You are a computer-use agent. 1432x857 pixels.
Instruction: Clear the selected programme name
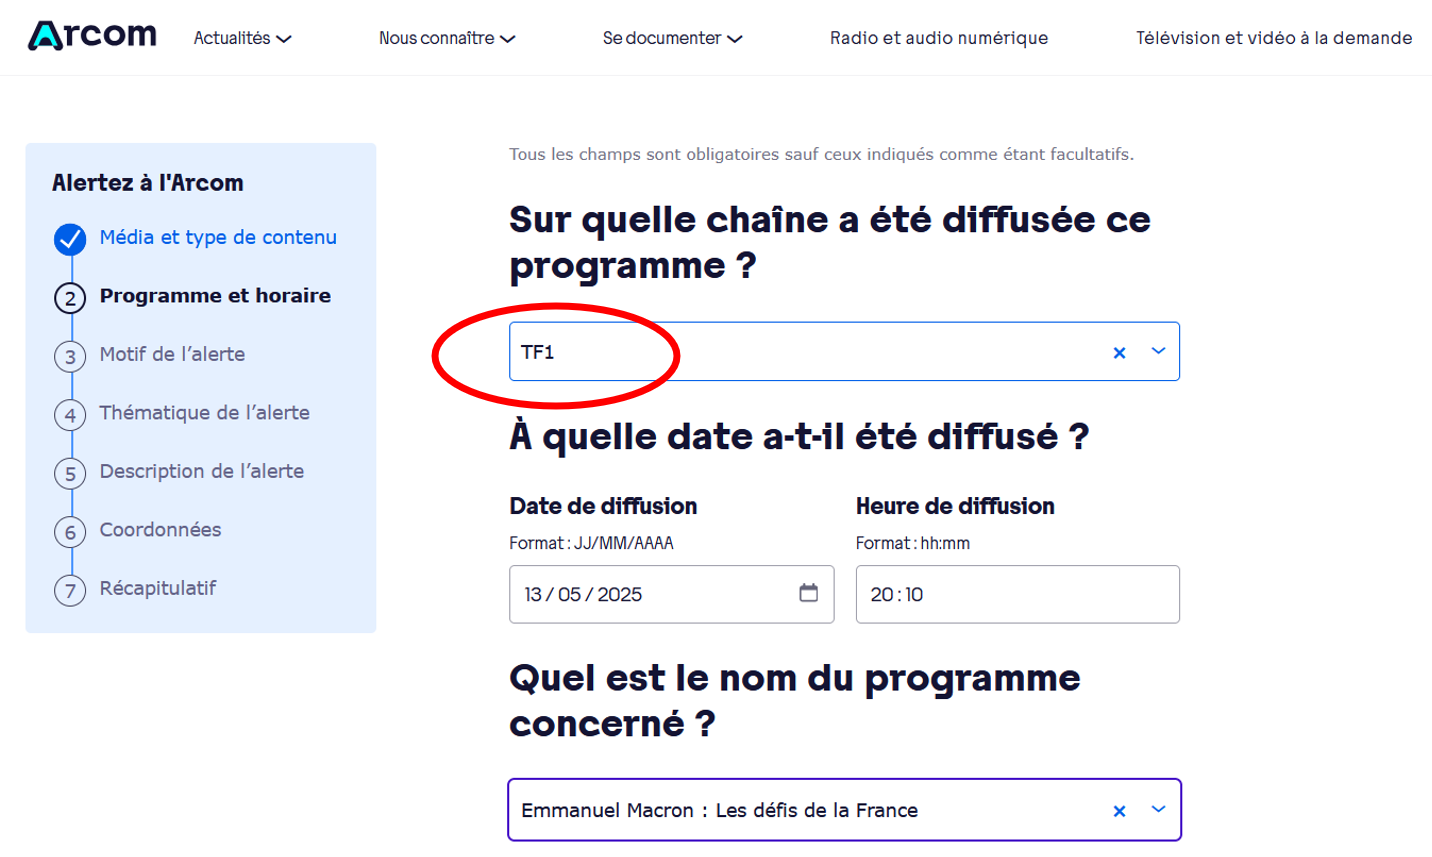(1119, 811)
